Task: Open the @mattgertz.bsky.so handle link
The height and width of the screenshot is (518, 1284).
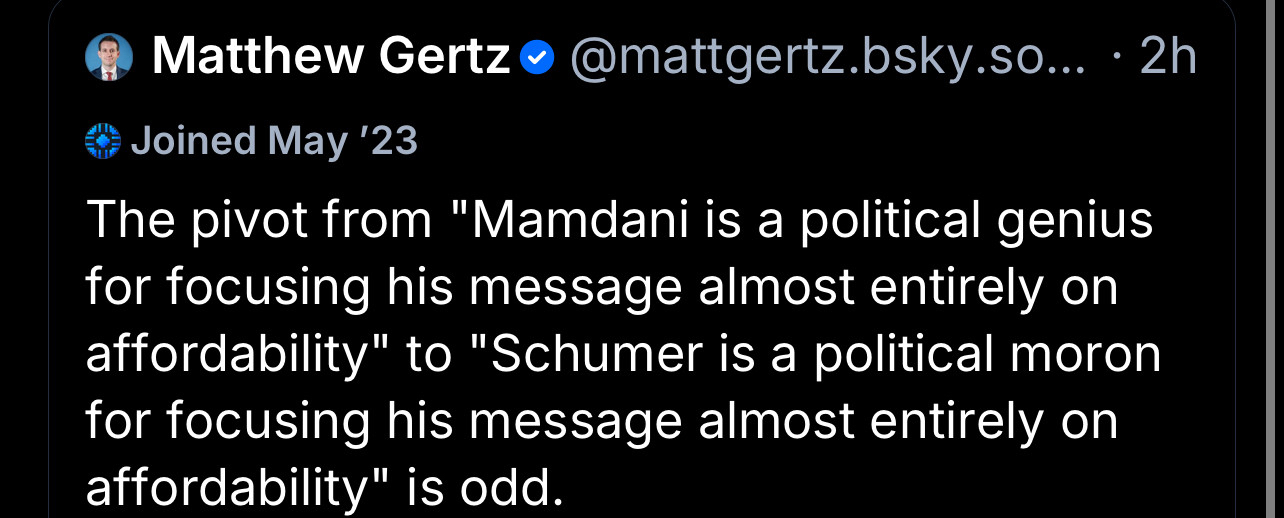Action: click(x=827, y=58)
